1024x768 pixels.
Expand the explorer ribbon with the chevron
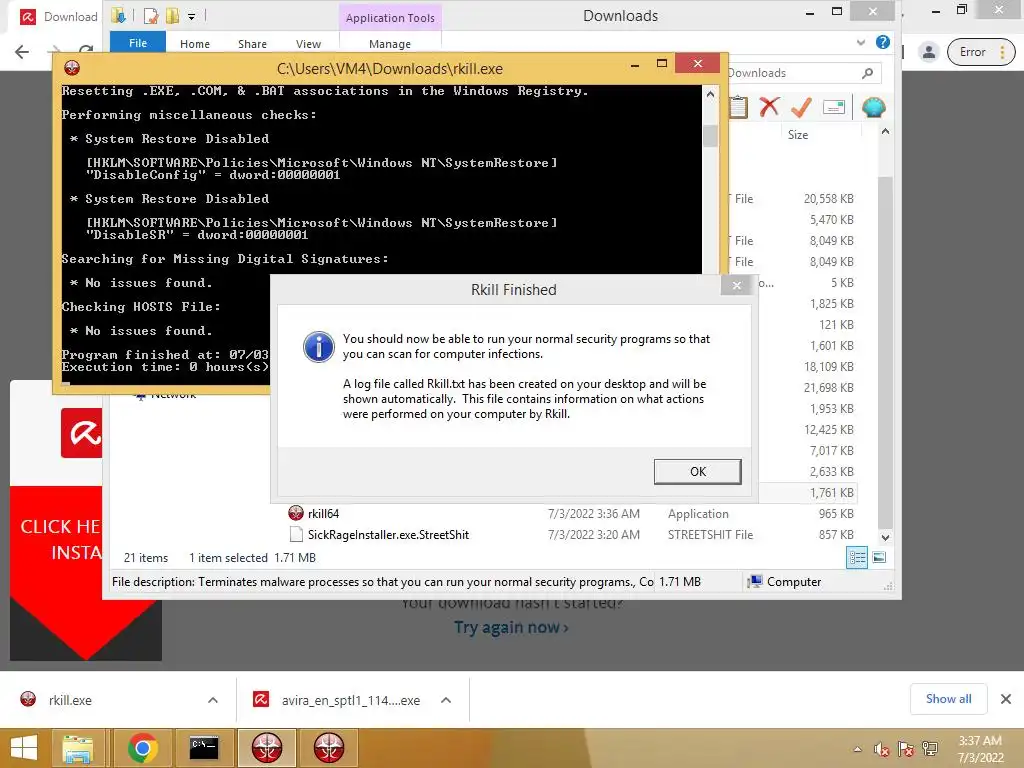861,42
